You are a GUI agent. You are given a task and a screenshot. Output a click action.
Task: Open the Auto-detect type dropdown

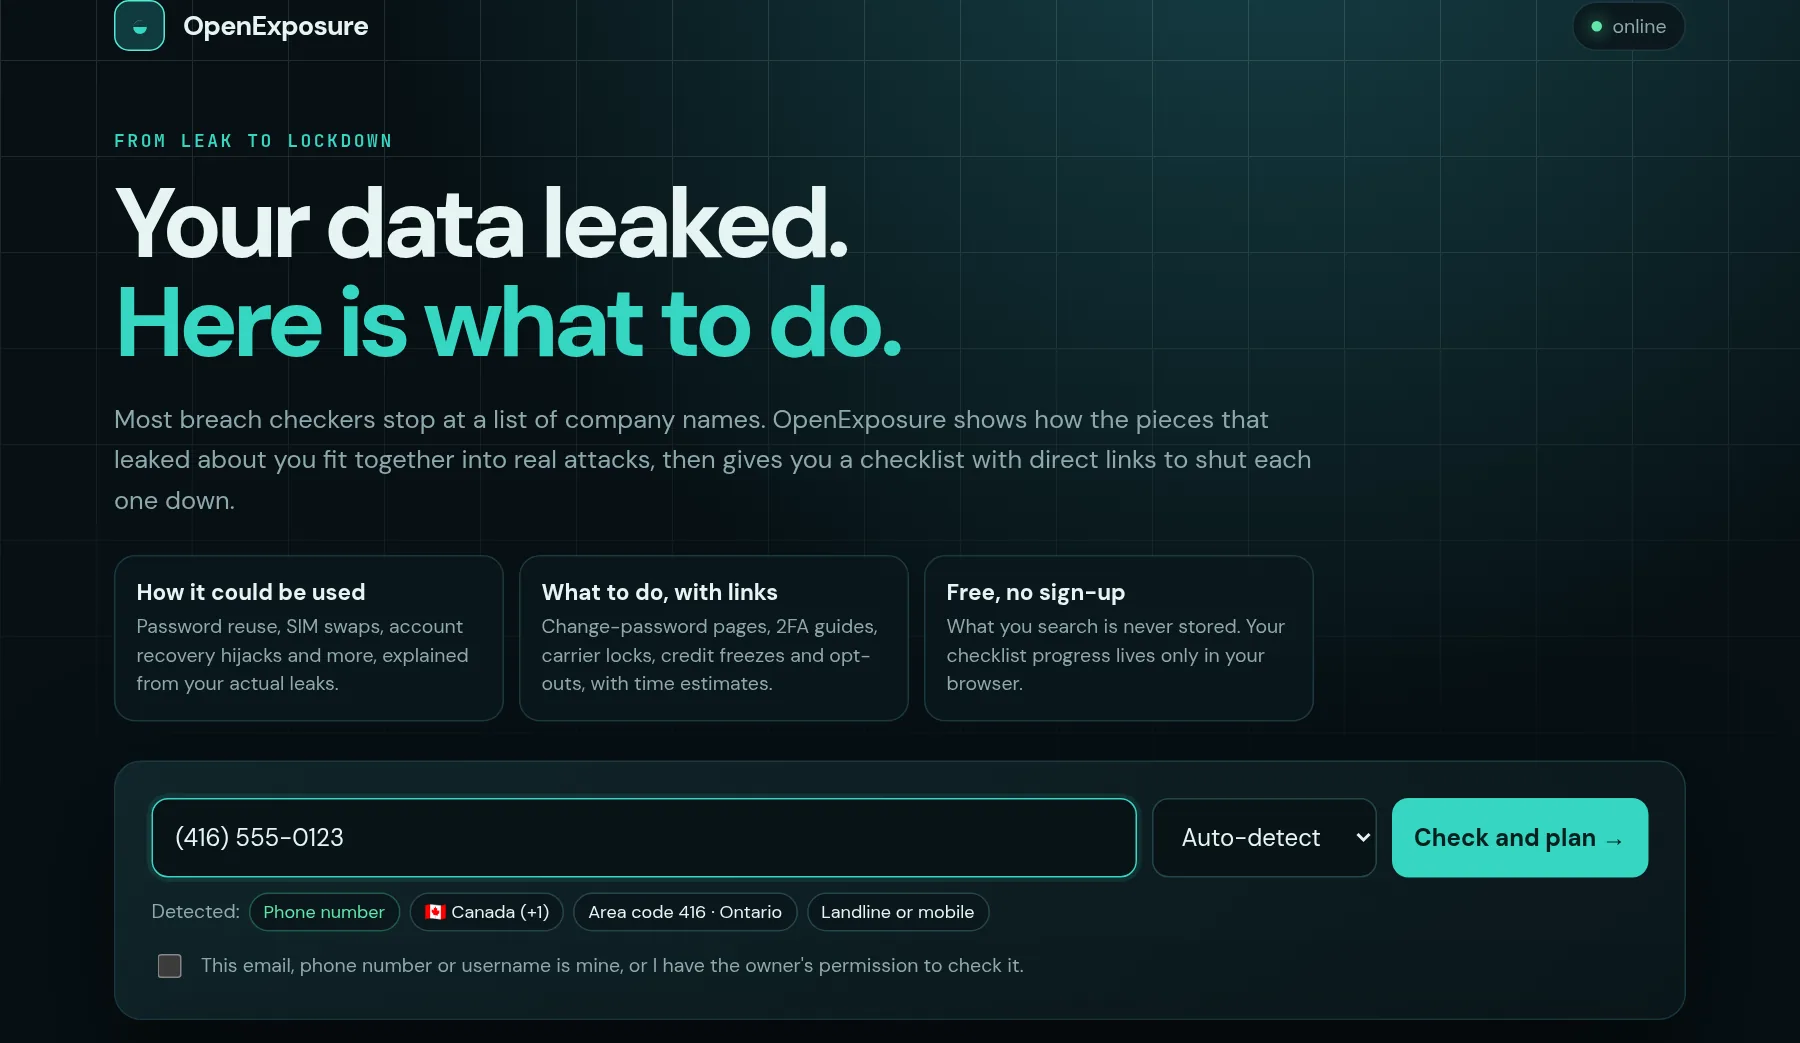[x=1264, y=838]
